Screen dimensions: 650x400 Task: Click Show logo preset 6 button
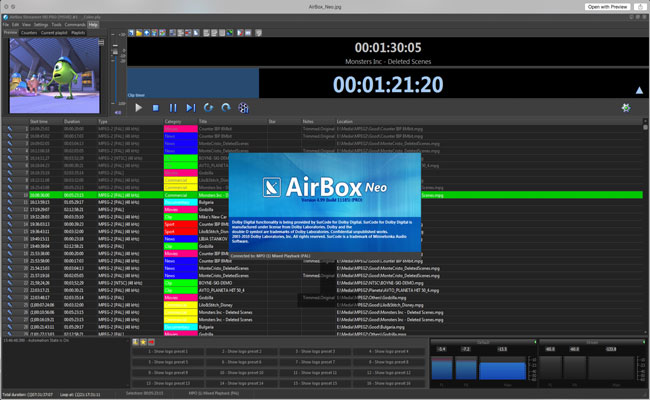(242, 362)
